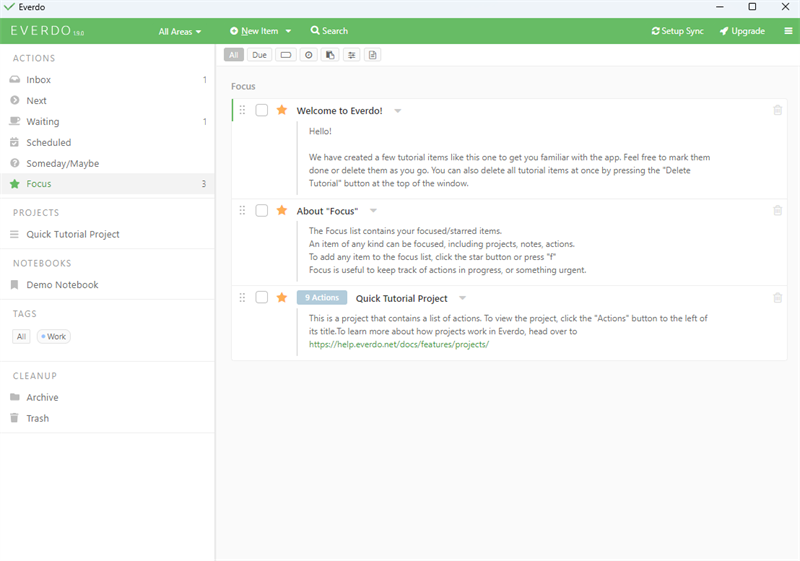This screenshot has width=800, height=561.
Task: Click the Welcome to Everdo! title
Action: 339,111
